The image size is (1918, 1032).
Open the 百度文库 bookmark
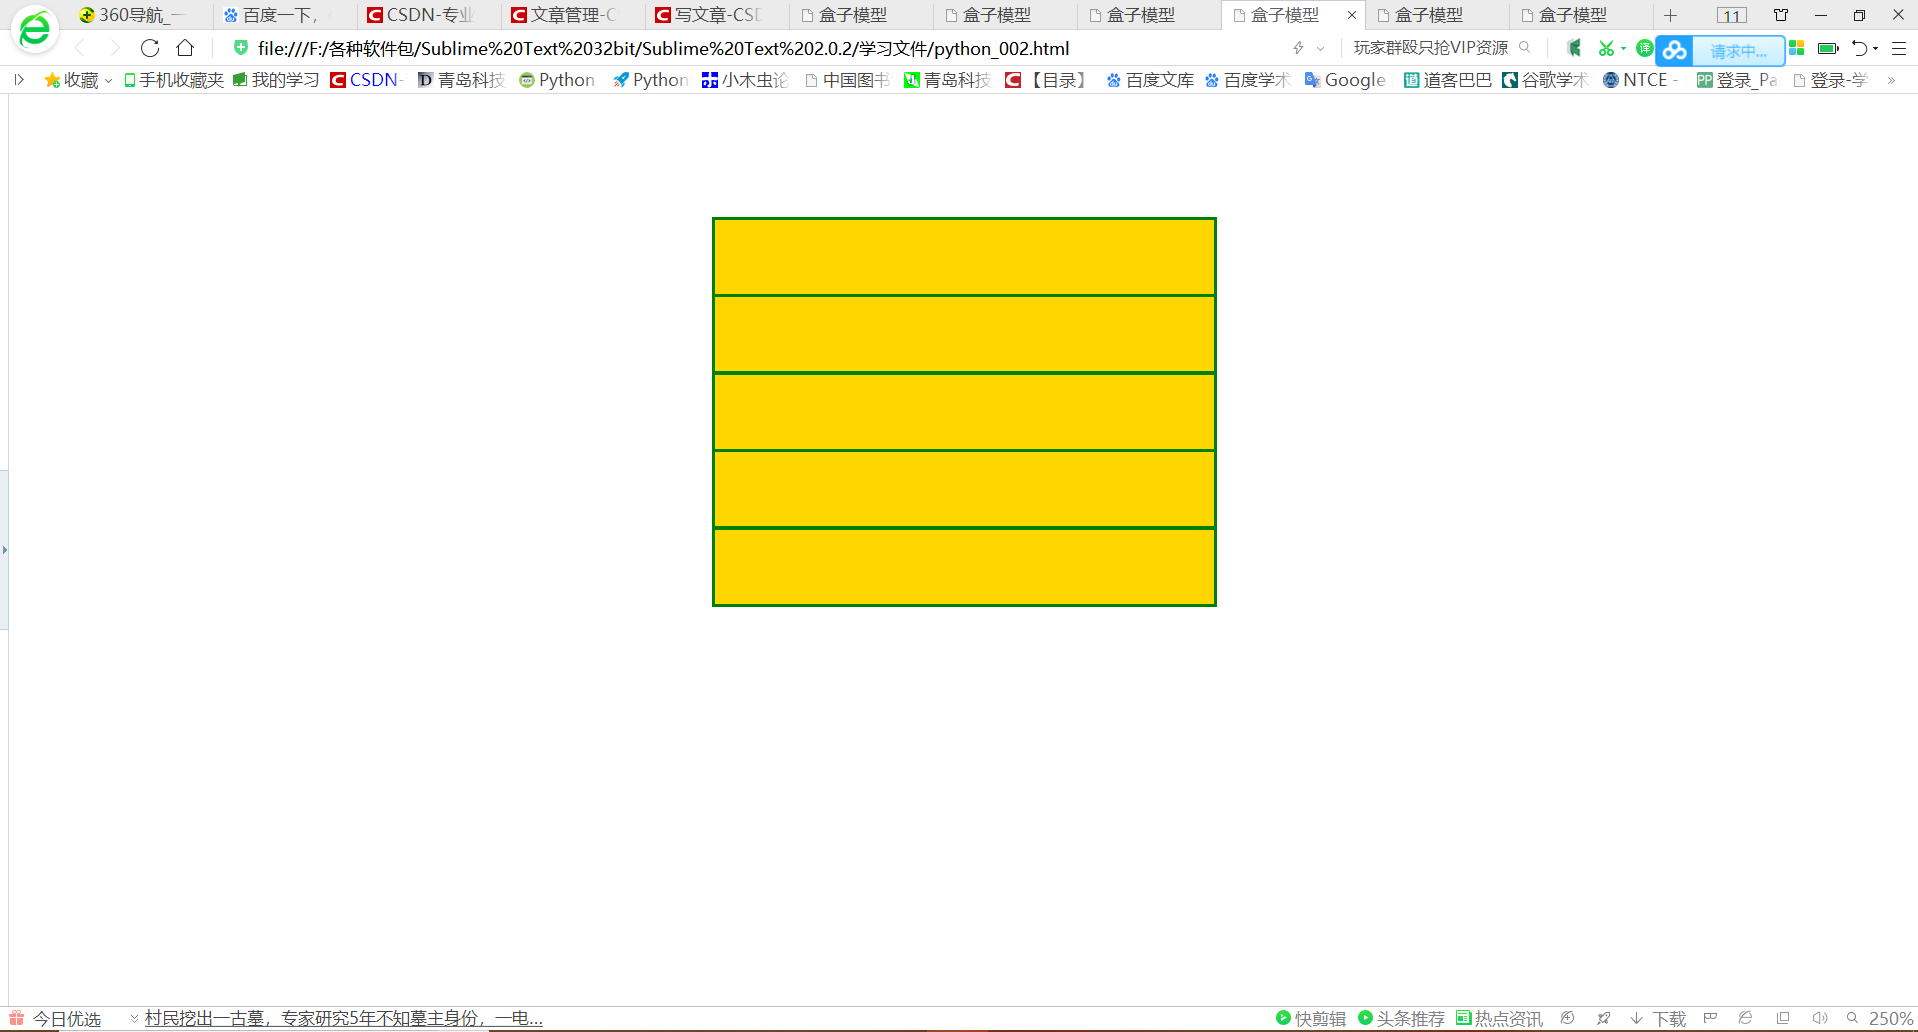[1150, 80]
